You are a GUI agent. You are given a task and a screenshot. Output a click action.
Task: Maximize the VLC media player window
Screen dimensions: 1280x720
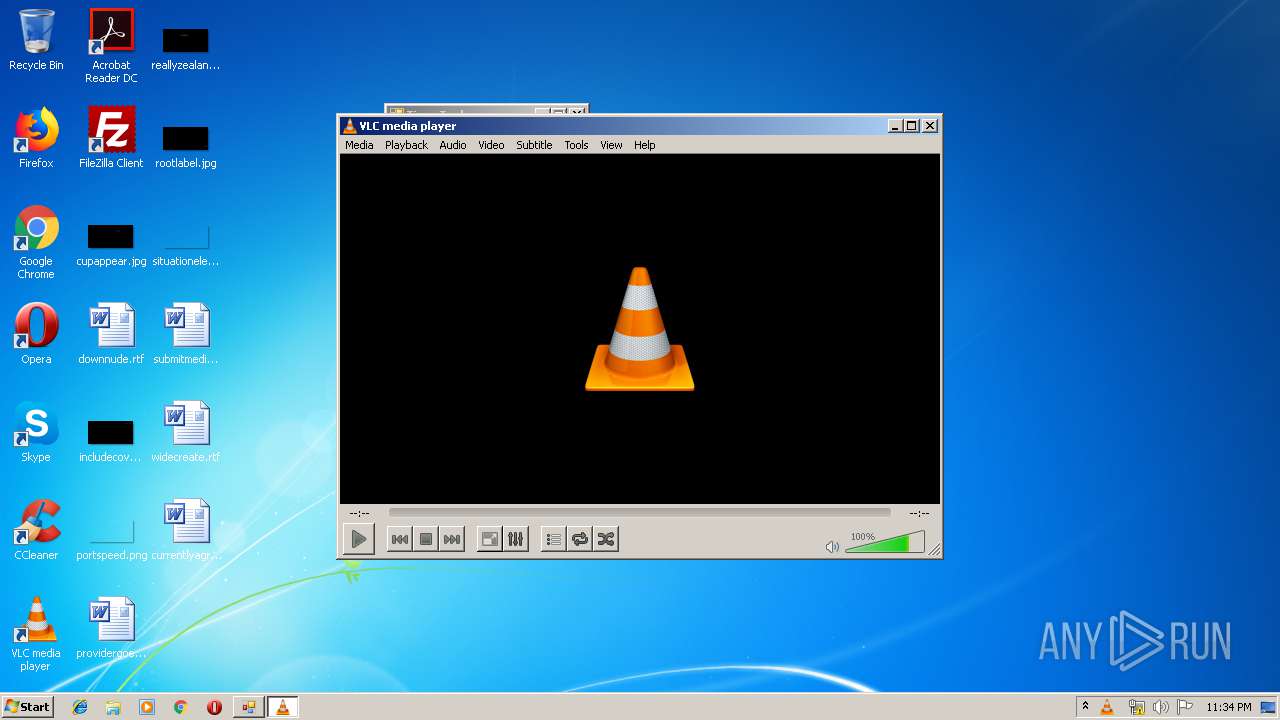[x=911, y=125]
